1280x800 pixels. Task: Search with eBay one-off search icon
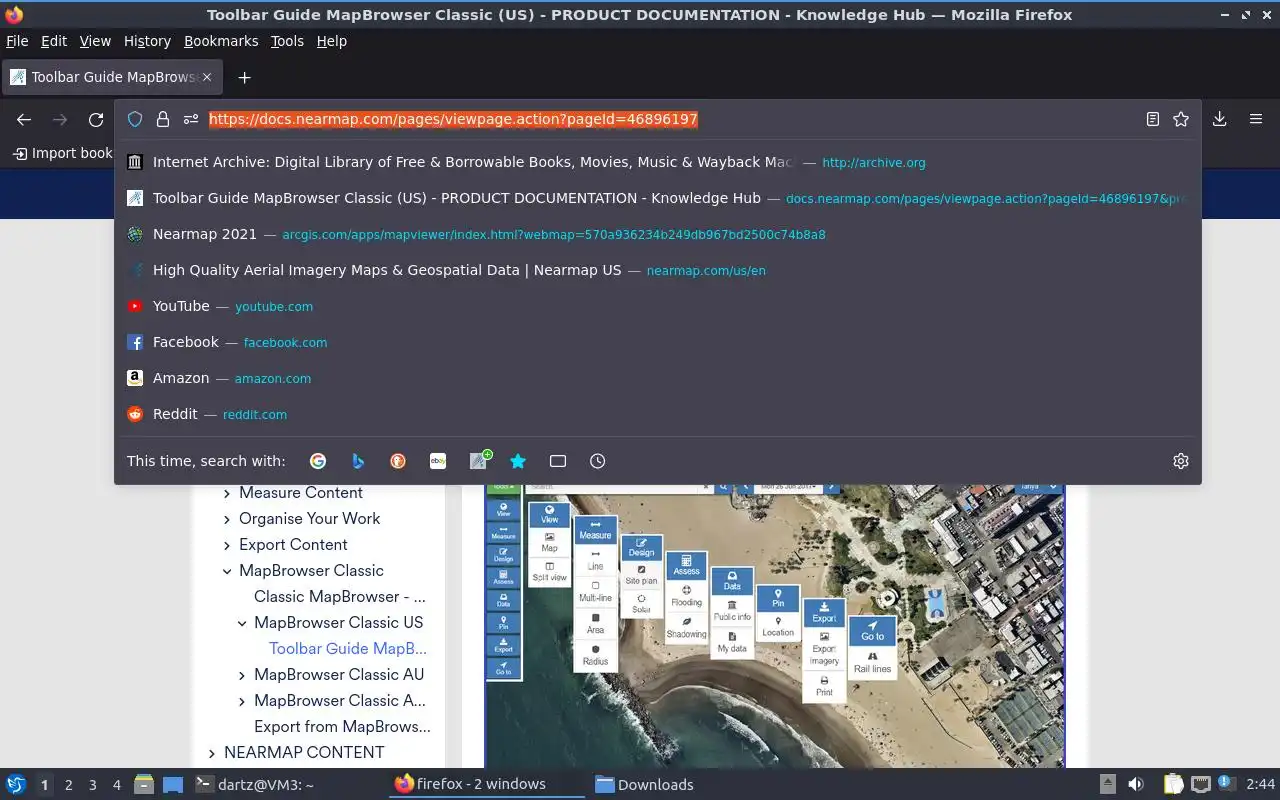coord(438,461)
